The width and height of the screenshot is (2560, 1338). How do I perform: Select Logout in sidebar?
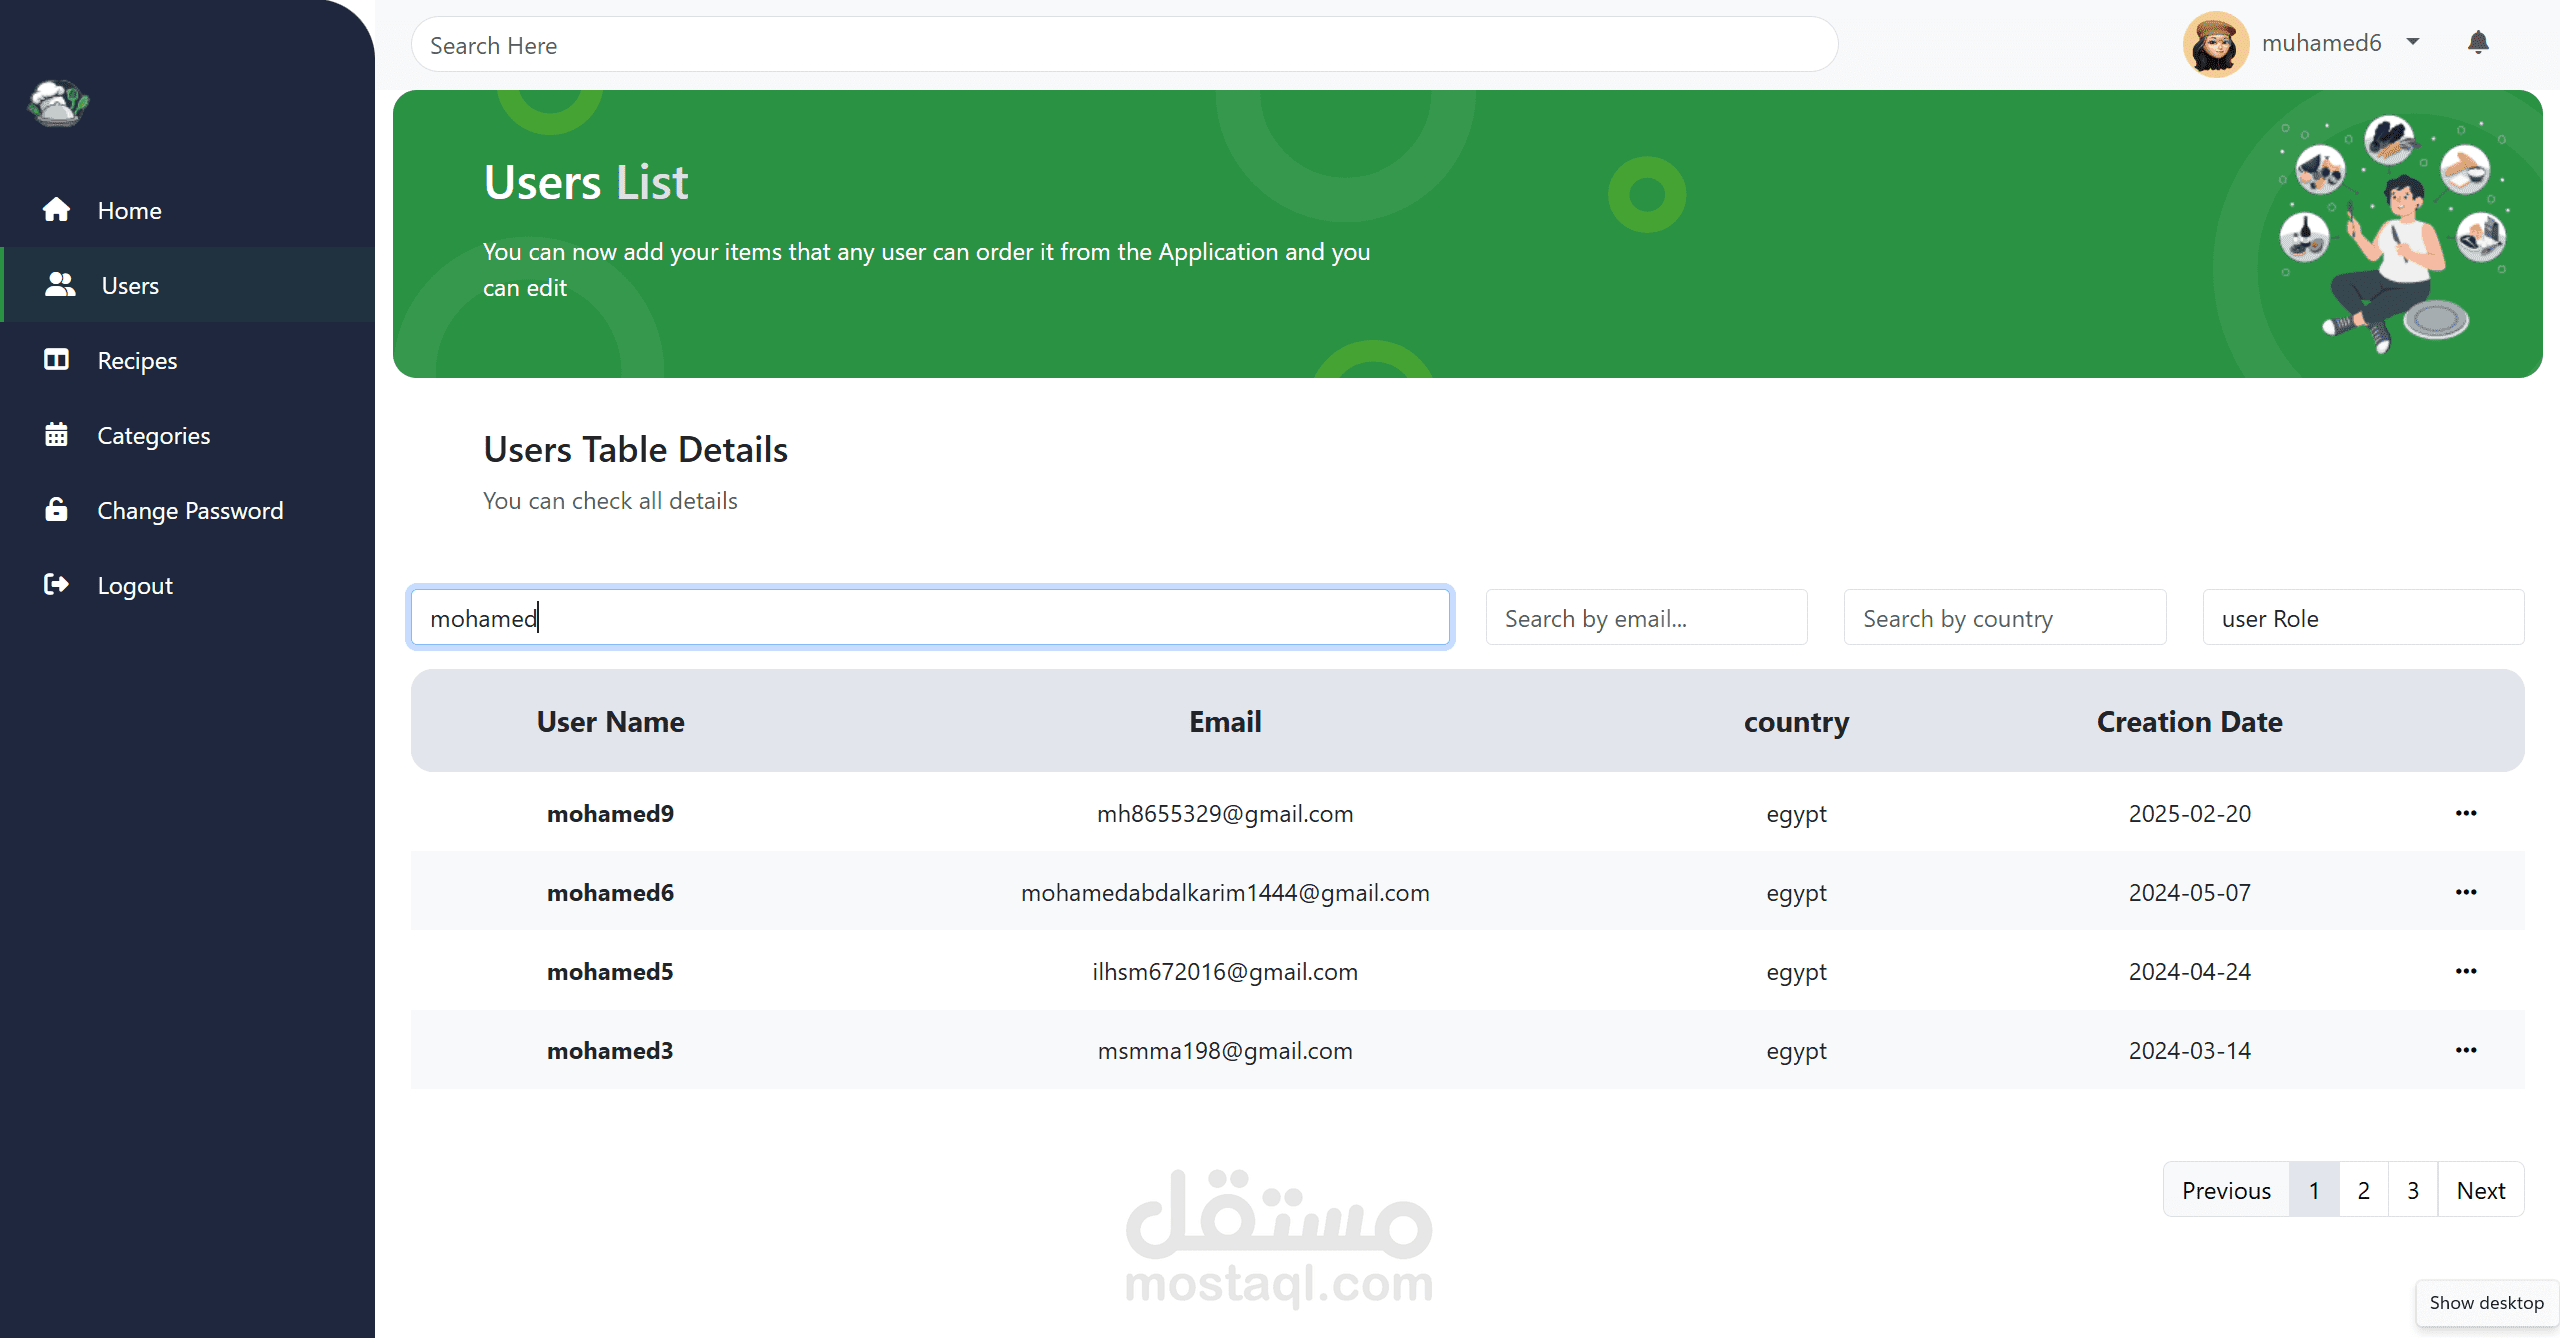click(x=188, y=585)
